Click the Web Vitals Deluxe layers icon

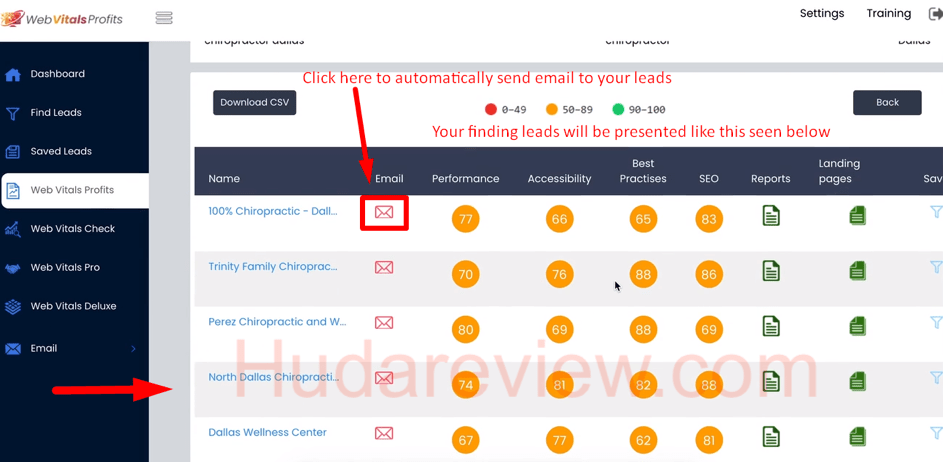tap(13, 307)
